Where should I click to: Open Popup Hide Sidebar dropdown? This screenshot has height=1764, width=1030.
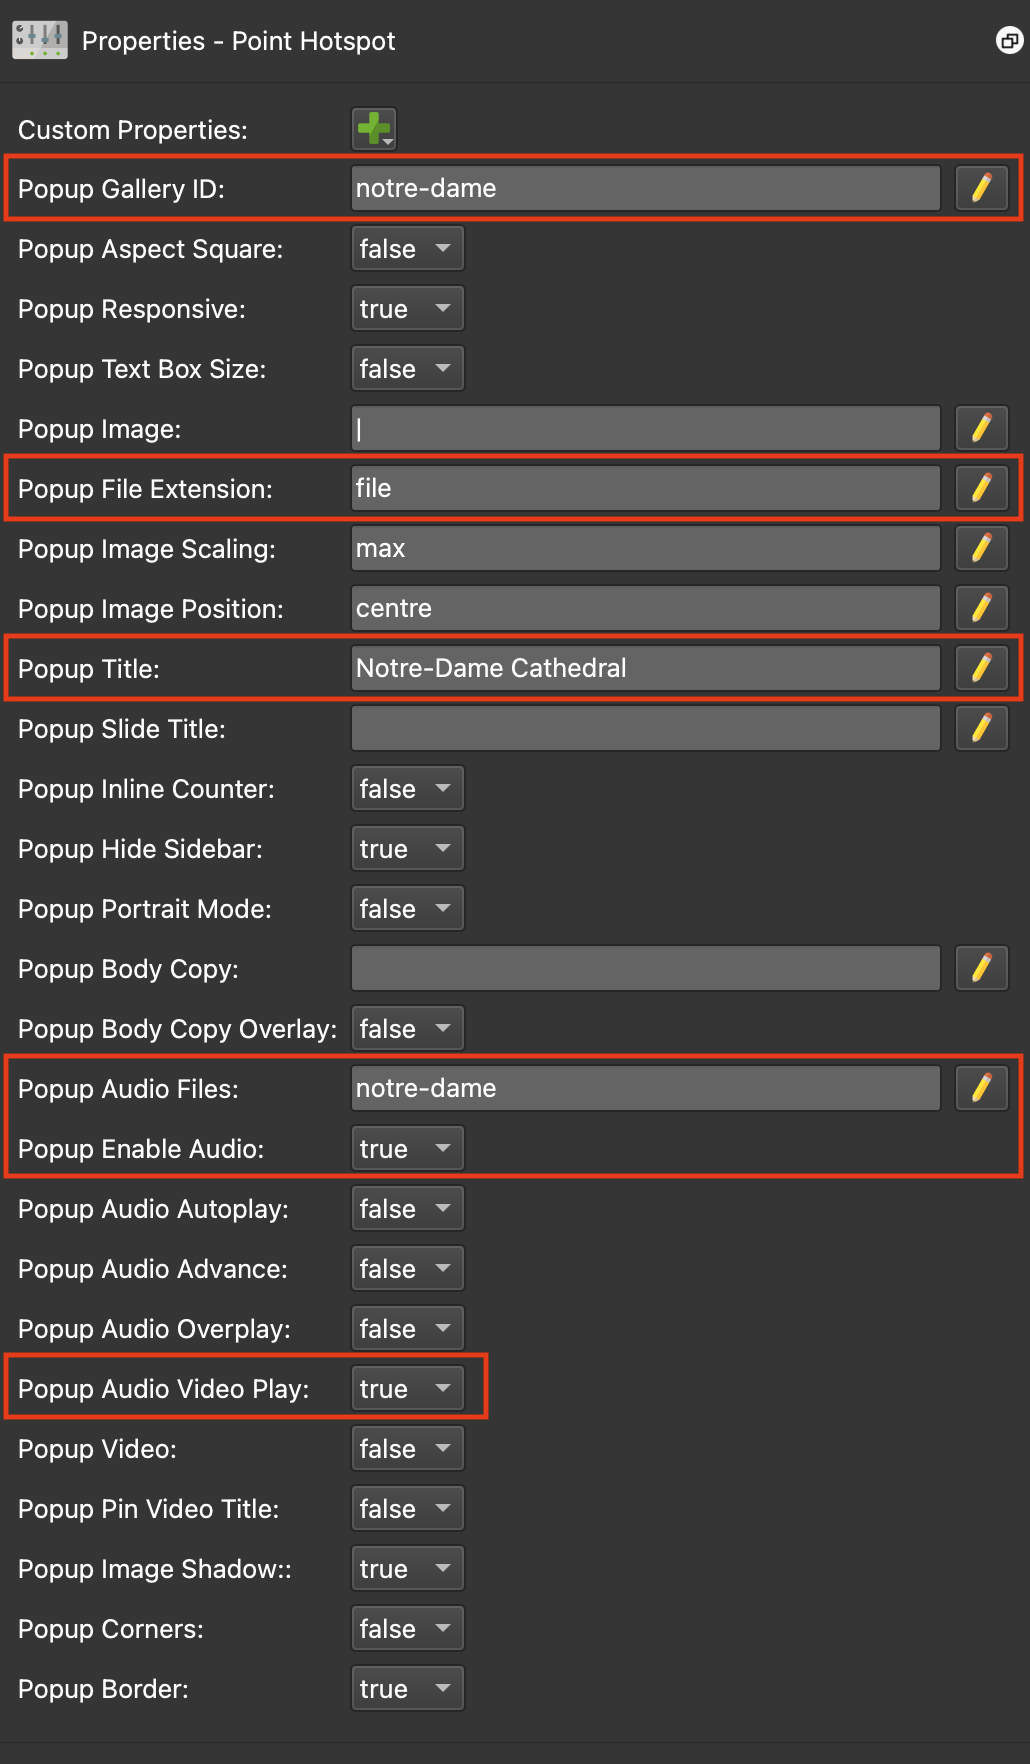point(408,848)
